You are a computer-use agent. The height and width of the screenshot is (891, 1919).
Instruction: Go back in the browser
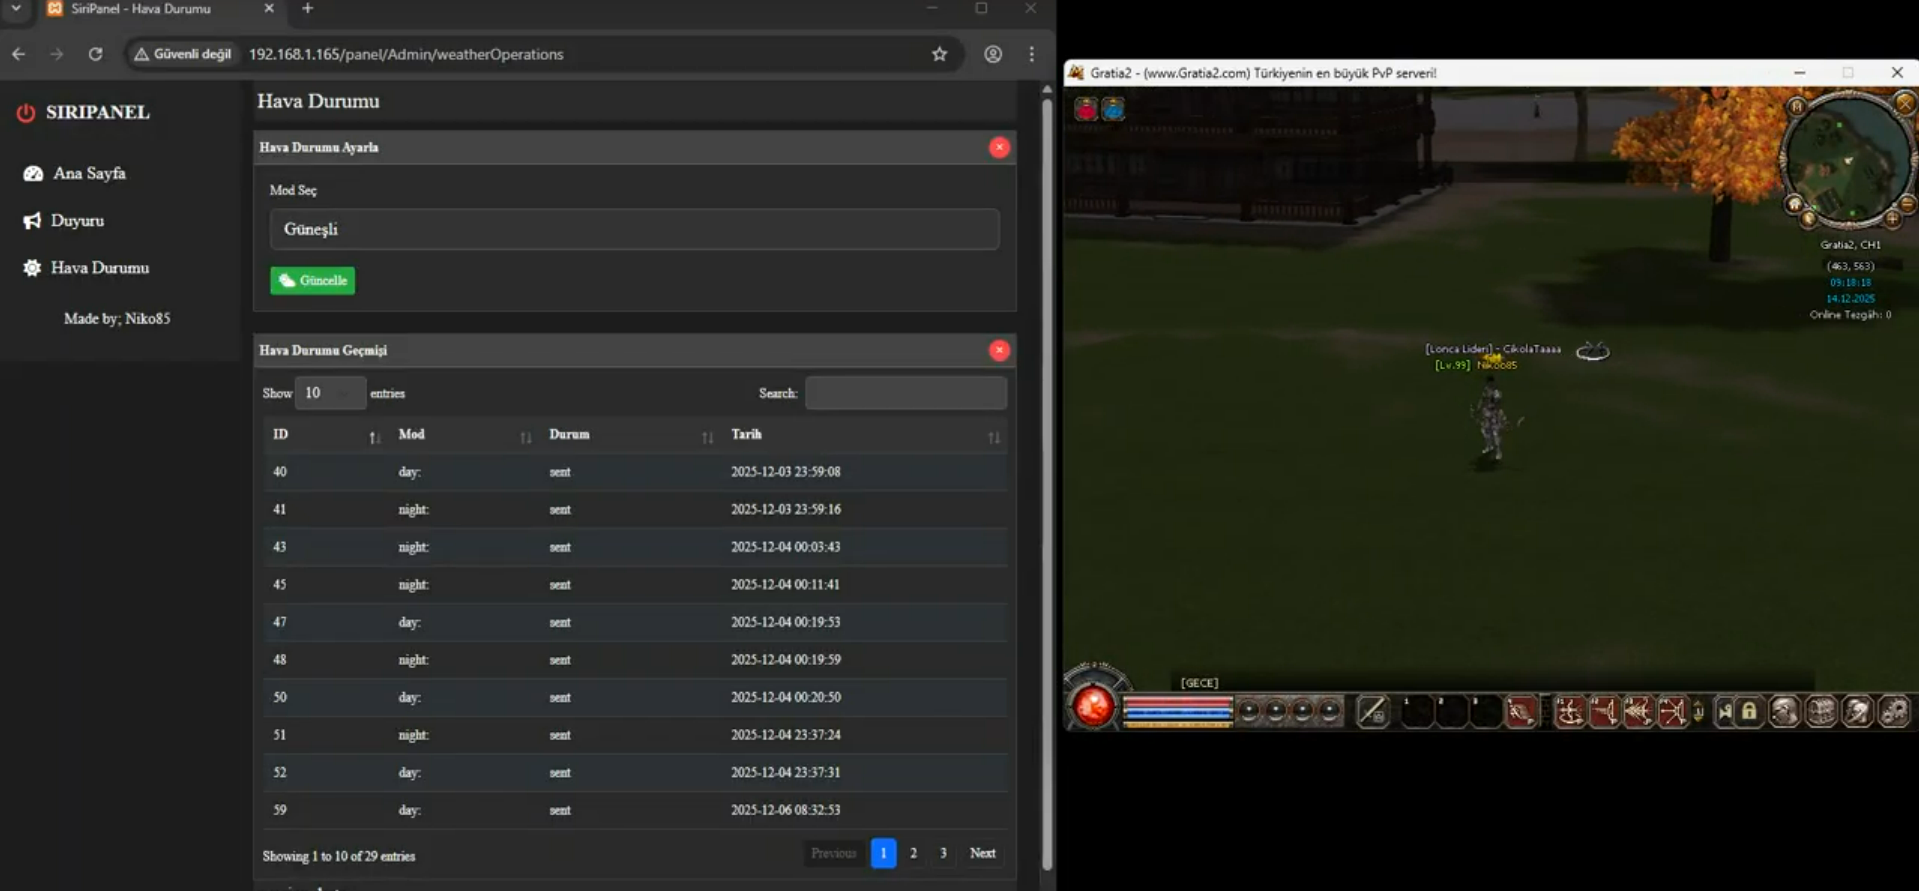[19, 54]
